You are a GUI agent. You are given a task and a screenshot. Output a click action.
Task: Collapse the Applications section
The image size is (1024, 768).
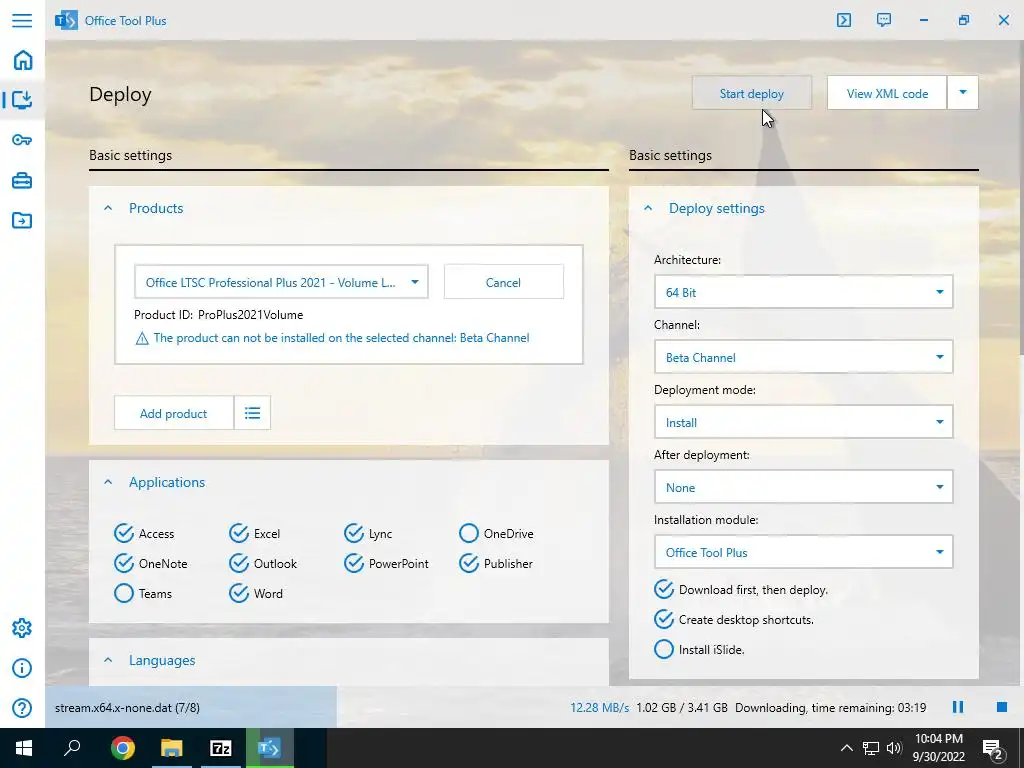108,482
